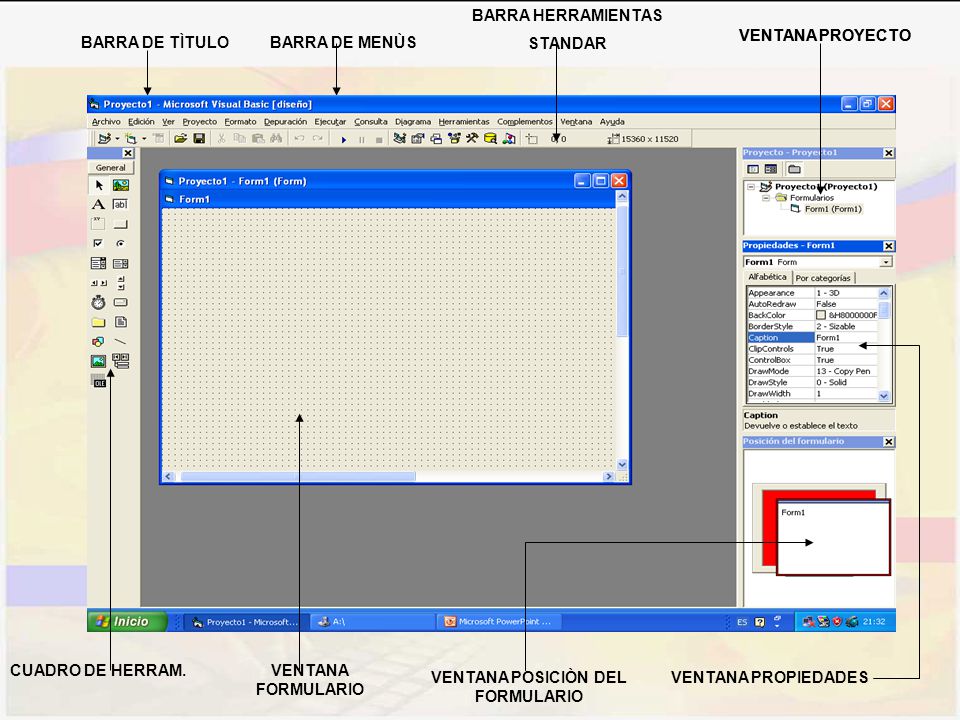Select the ListBox control tool
Viewport: 960px width, 720px height.
click(121, 263)
